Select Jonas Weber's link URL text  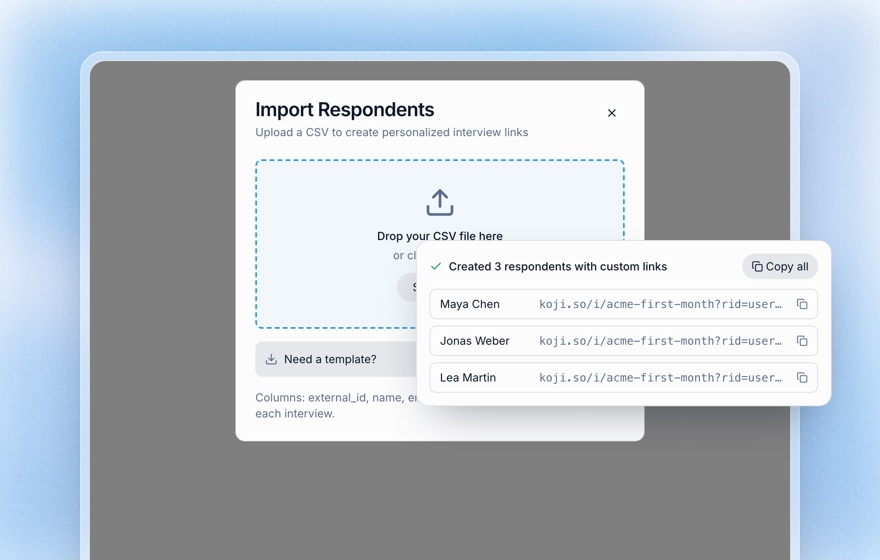pos(660,341)
